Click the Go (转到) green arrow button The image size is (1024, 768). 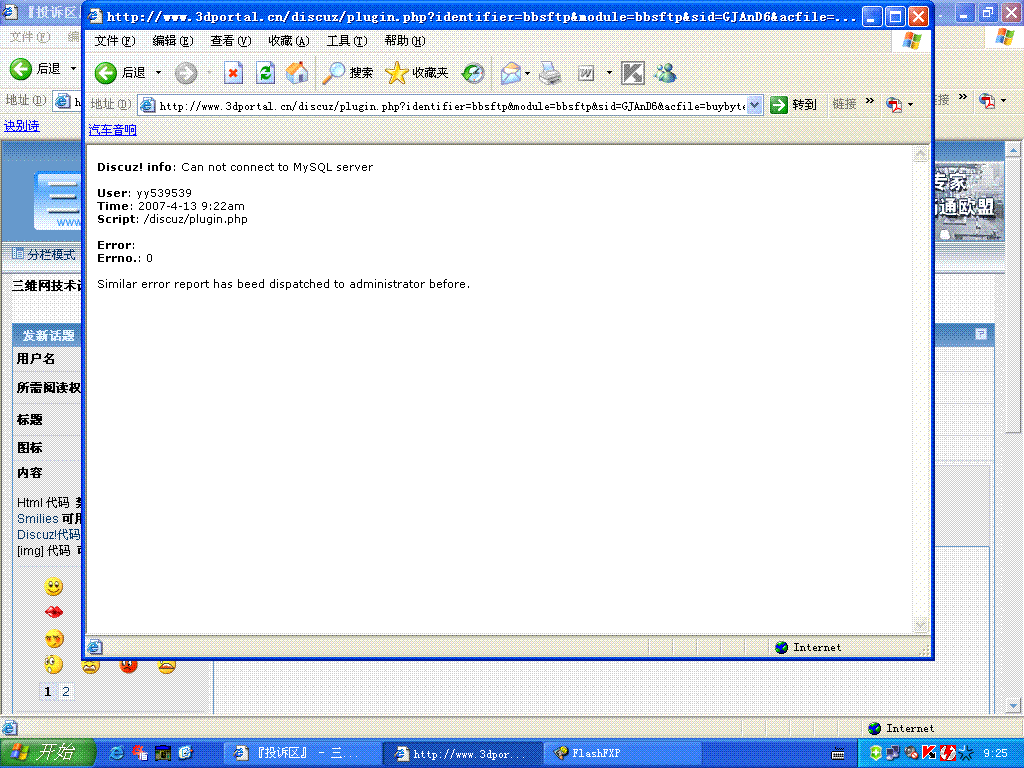click(x=793, y=104)
